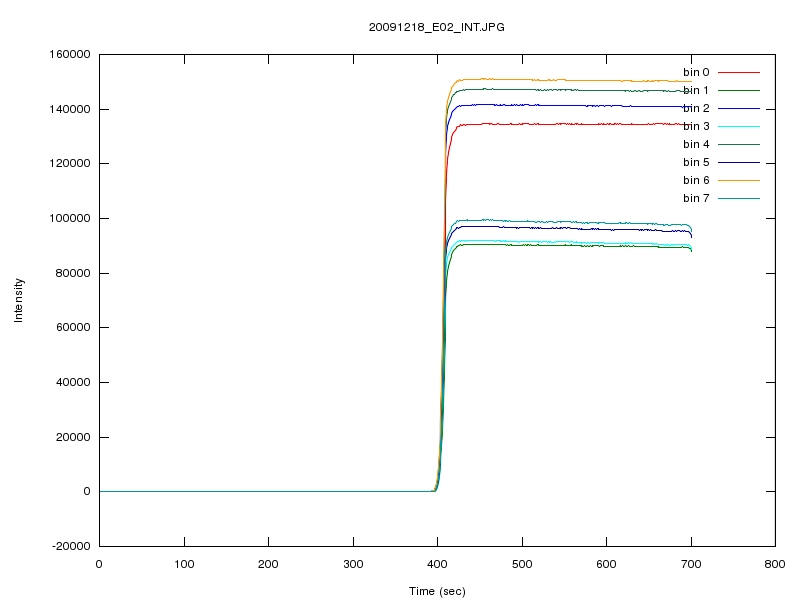Click the 800 x-axis tick label
Viewport: 800px width, 600px height.
(775, 564)
